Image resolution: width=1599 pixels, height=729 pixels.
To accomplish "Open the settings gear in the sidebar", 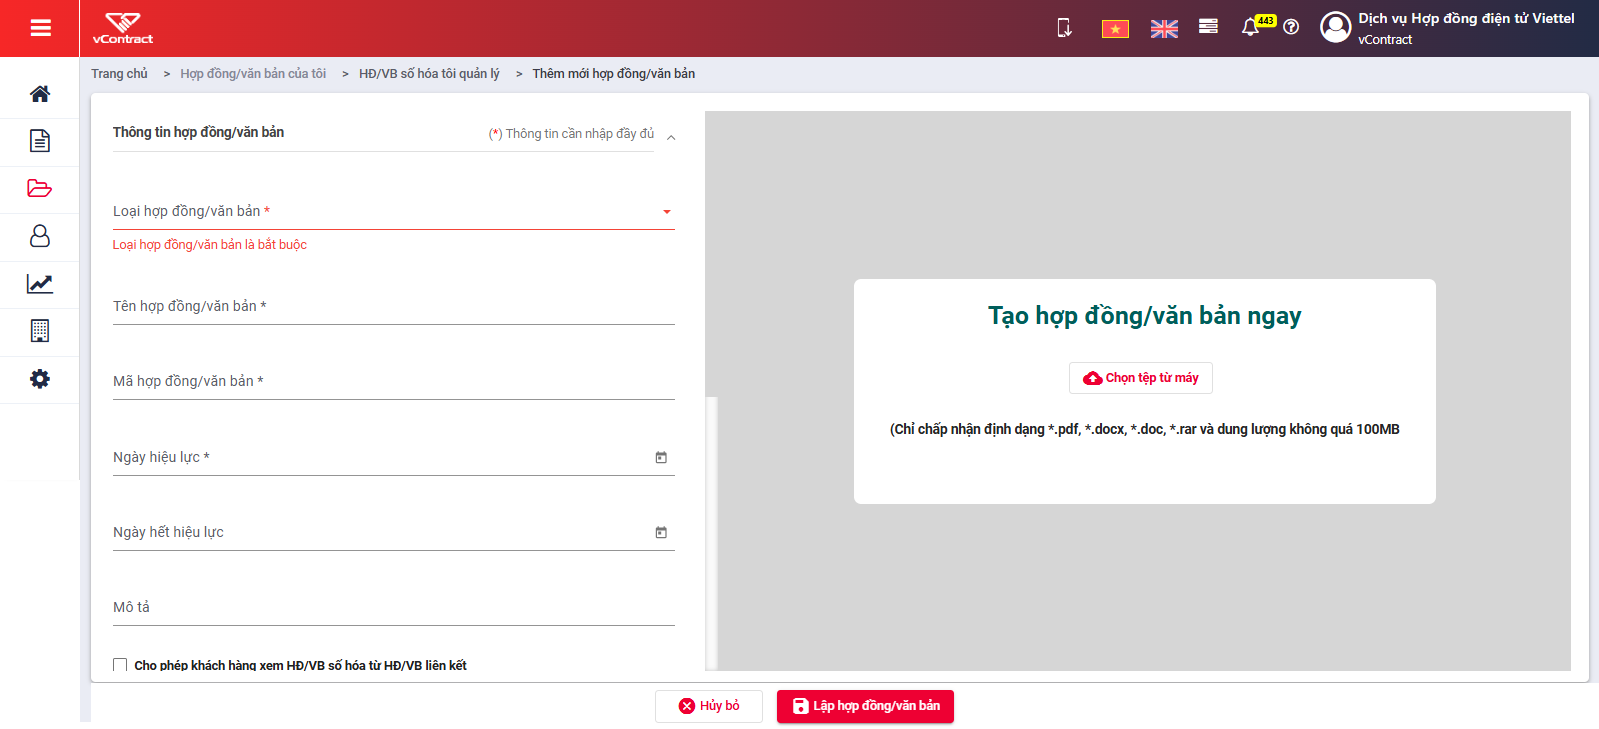I will click(40, 379).
